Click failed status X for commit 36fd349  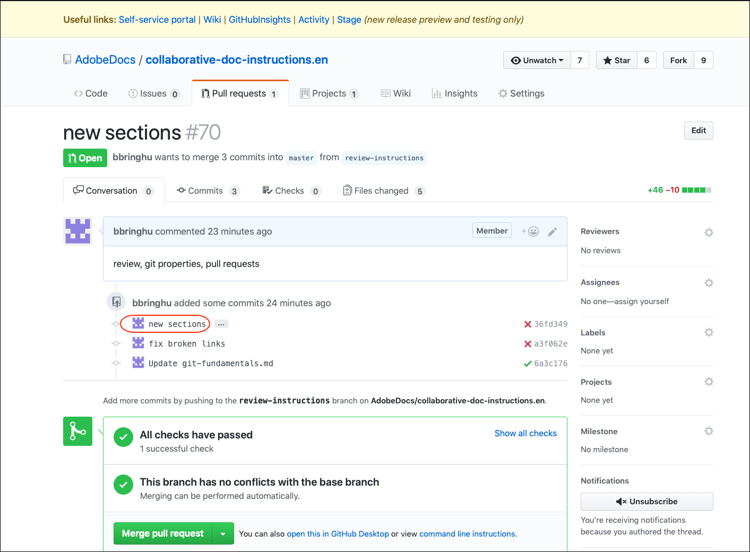527,324
